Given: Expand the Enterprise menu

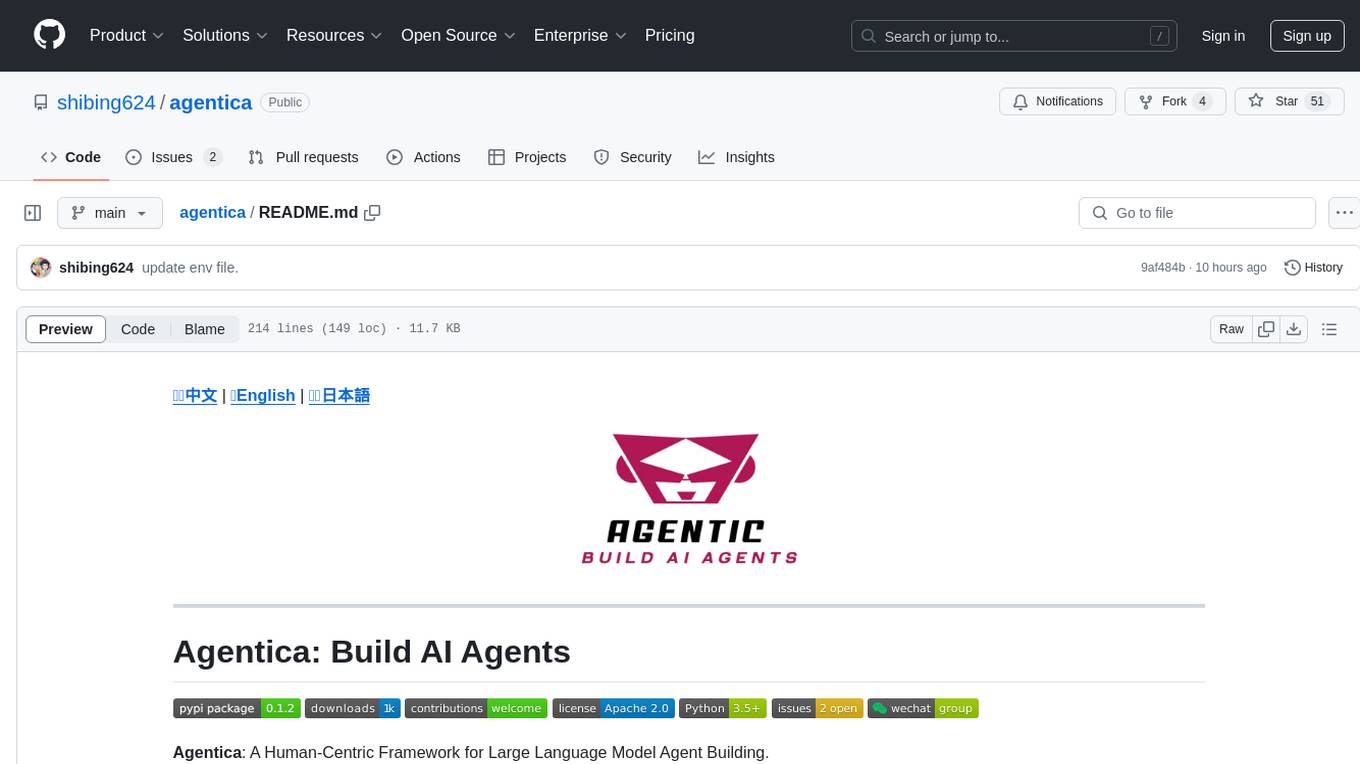Looking at the screenshot, I should (580, 35).
